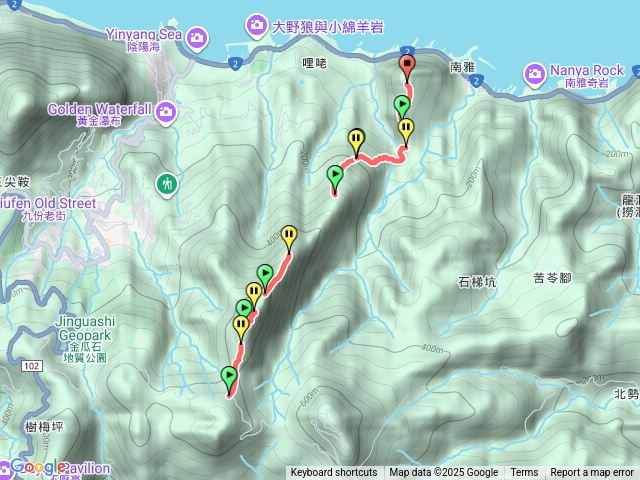This screenshot has width=640, height=480.
Task: Open the Terms link
Action: [524, 473]
